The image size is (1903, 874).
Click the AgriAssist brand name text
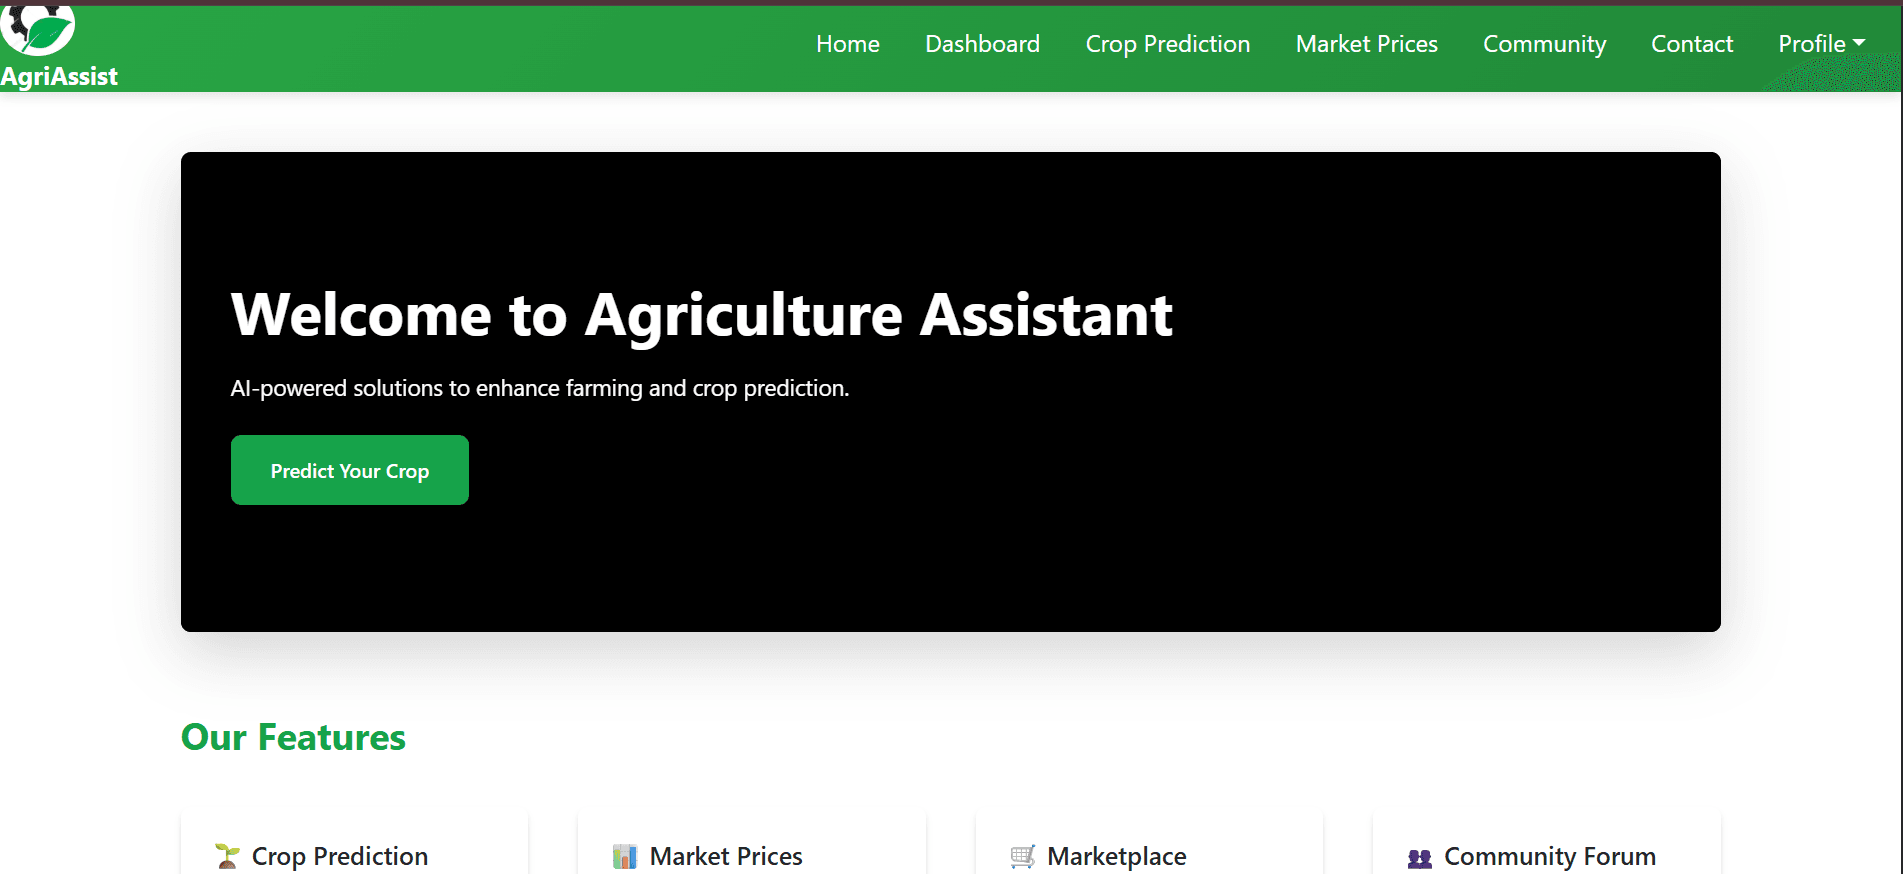tap(59, 77)
